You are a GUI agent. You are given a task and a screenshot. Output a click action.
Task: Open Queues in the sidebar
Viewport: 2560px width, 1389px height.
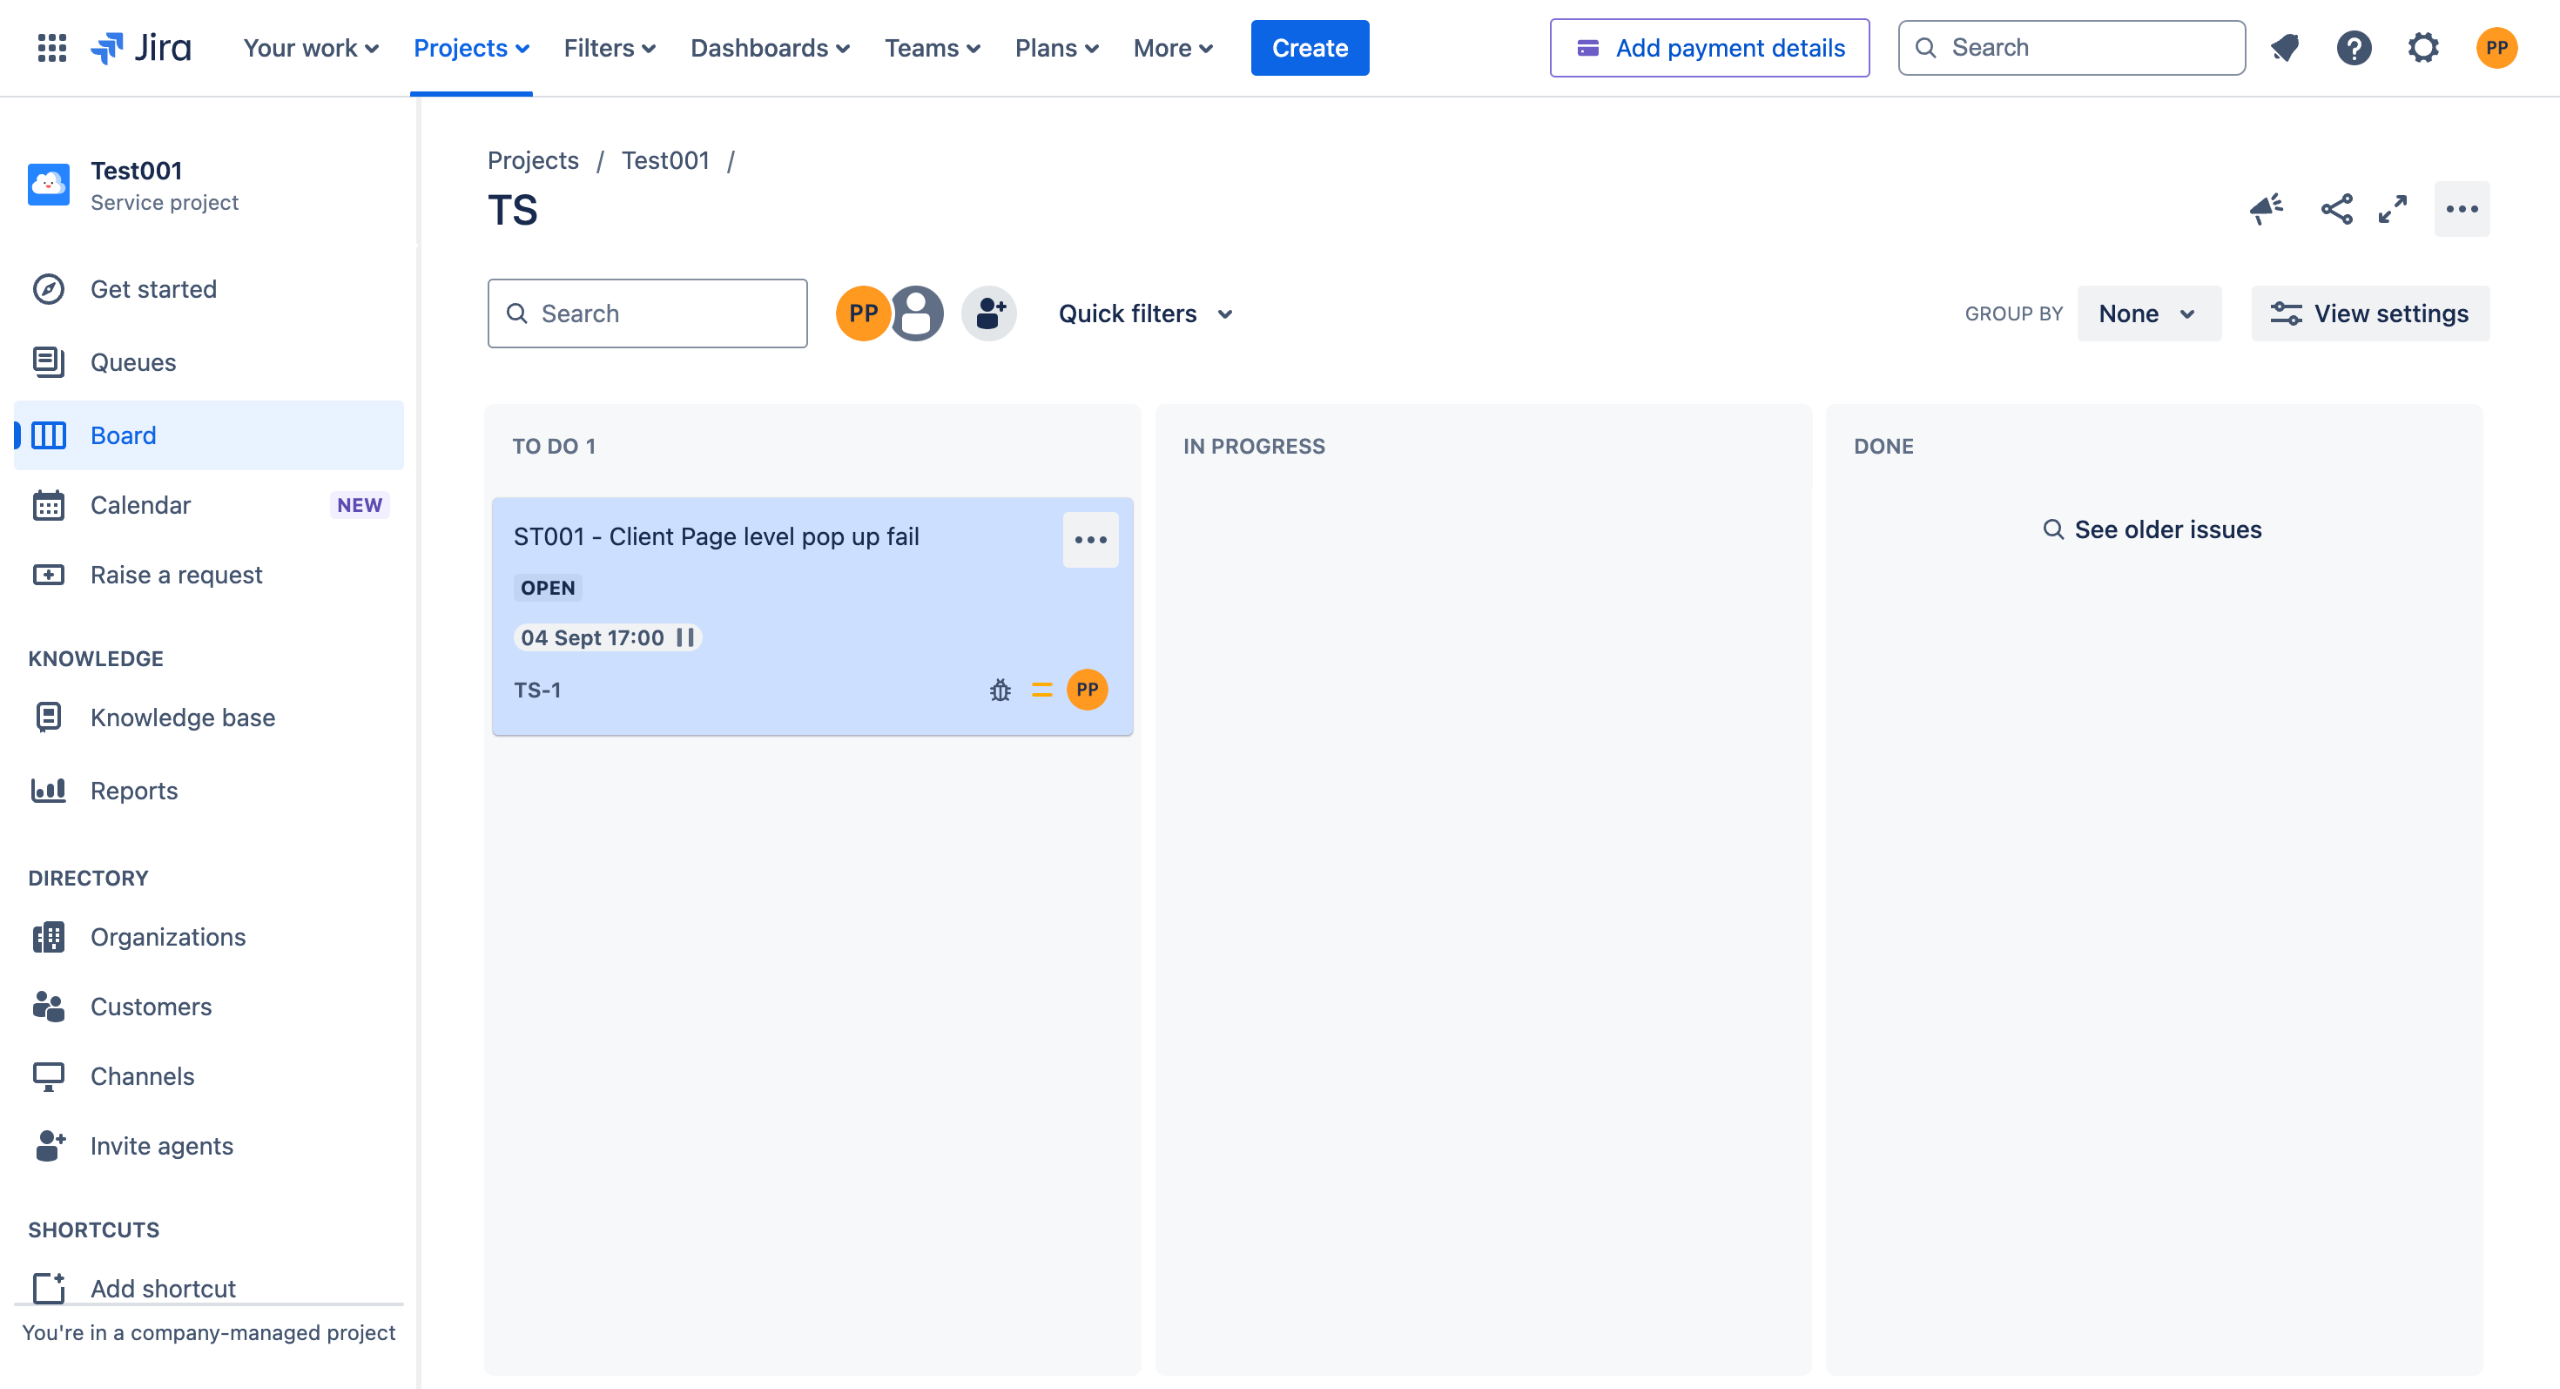click(x=133, y=362)
